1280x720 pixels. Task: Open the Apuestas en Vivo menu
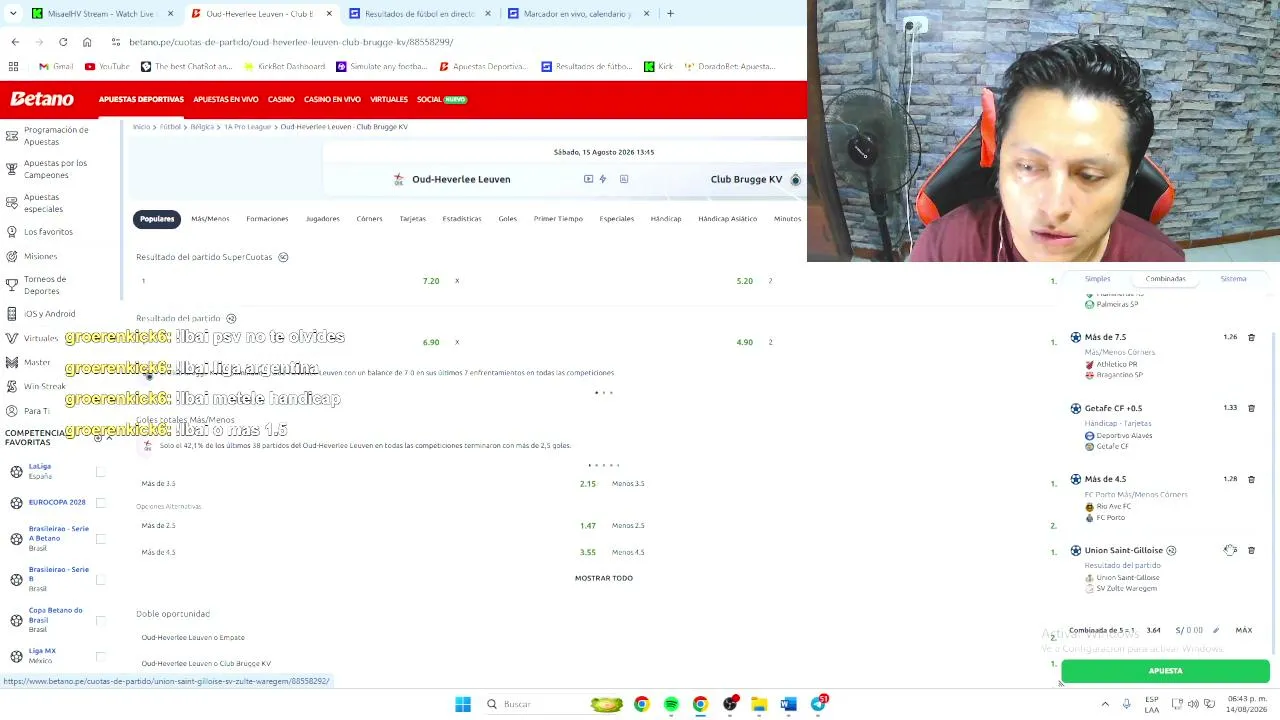(x=226, y=100)
